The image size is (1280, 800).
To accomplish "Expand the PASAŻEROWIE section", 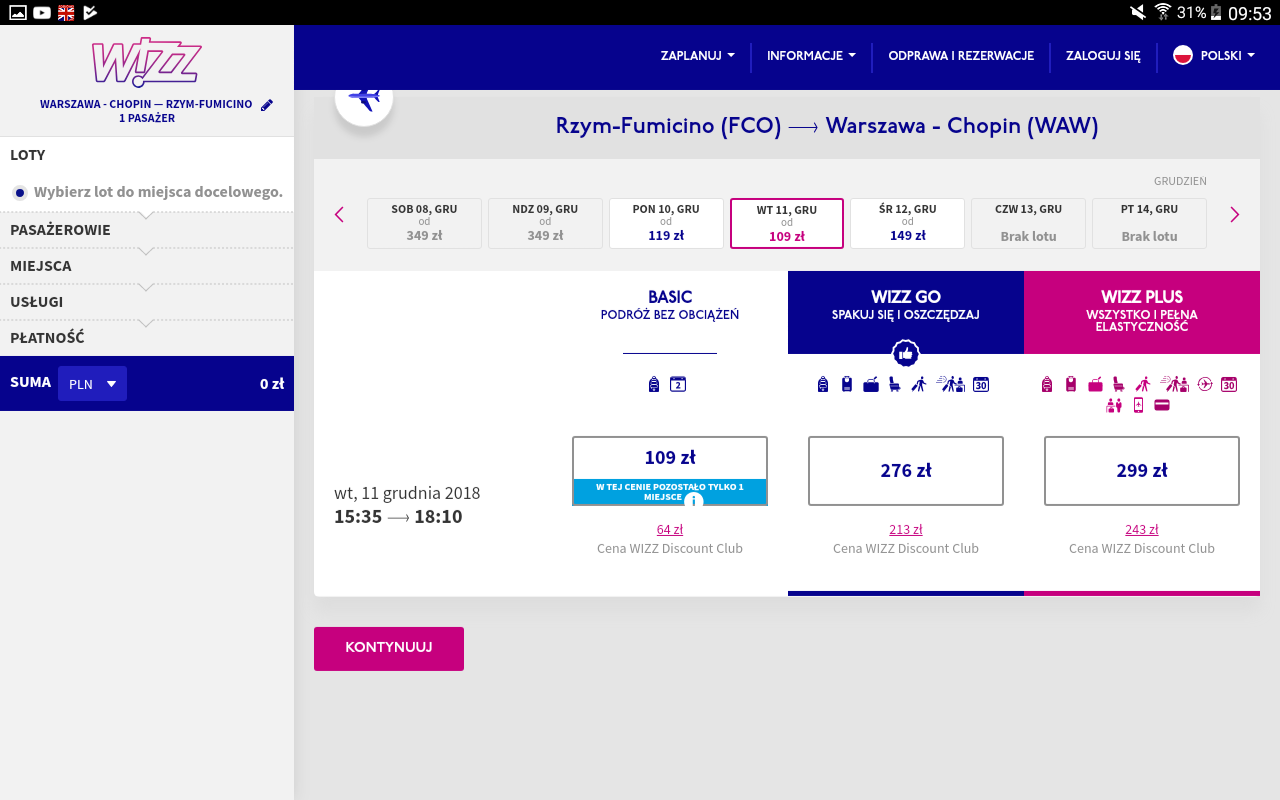I will 147,230.
